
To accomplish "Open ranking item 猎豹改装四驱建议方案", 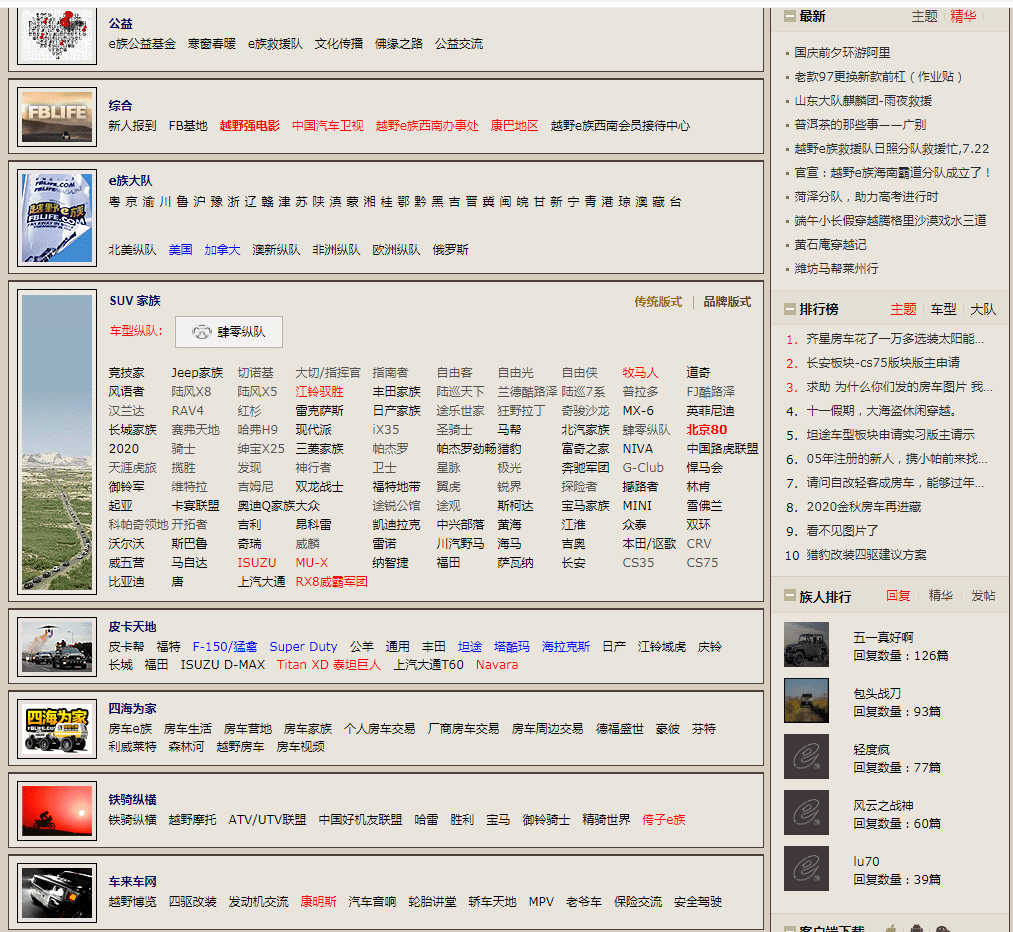I will tap(866, 555).
